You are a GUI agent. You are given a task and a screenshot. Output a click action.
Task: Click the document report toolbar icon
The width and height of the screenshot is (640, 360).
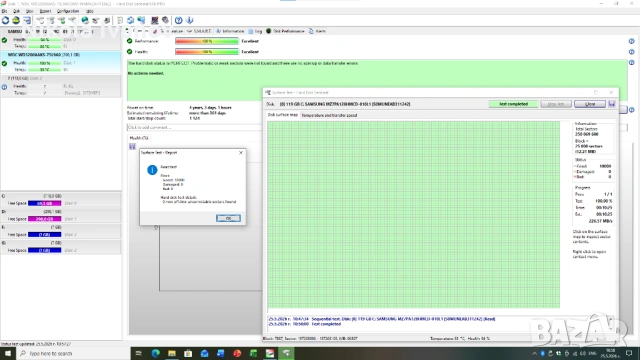coord(120,20)
